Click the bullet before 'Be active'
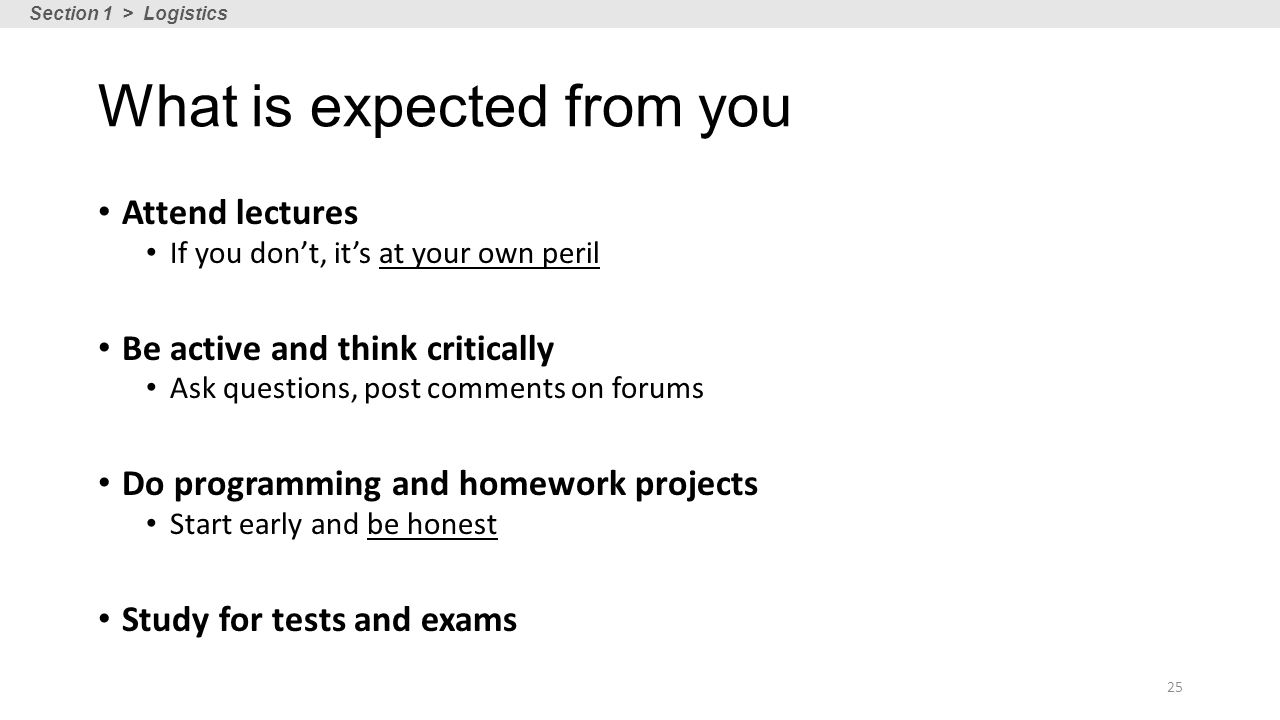Screen dimensions: 1280x720 click(104, 347)
